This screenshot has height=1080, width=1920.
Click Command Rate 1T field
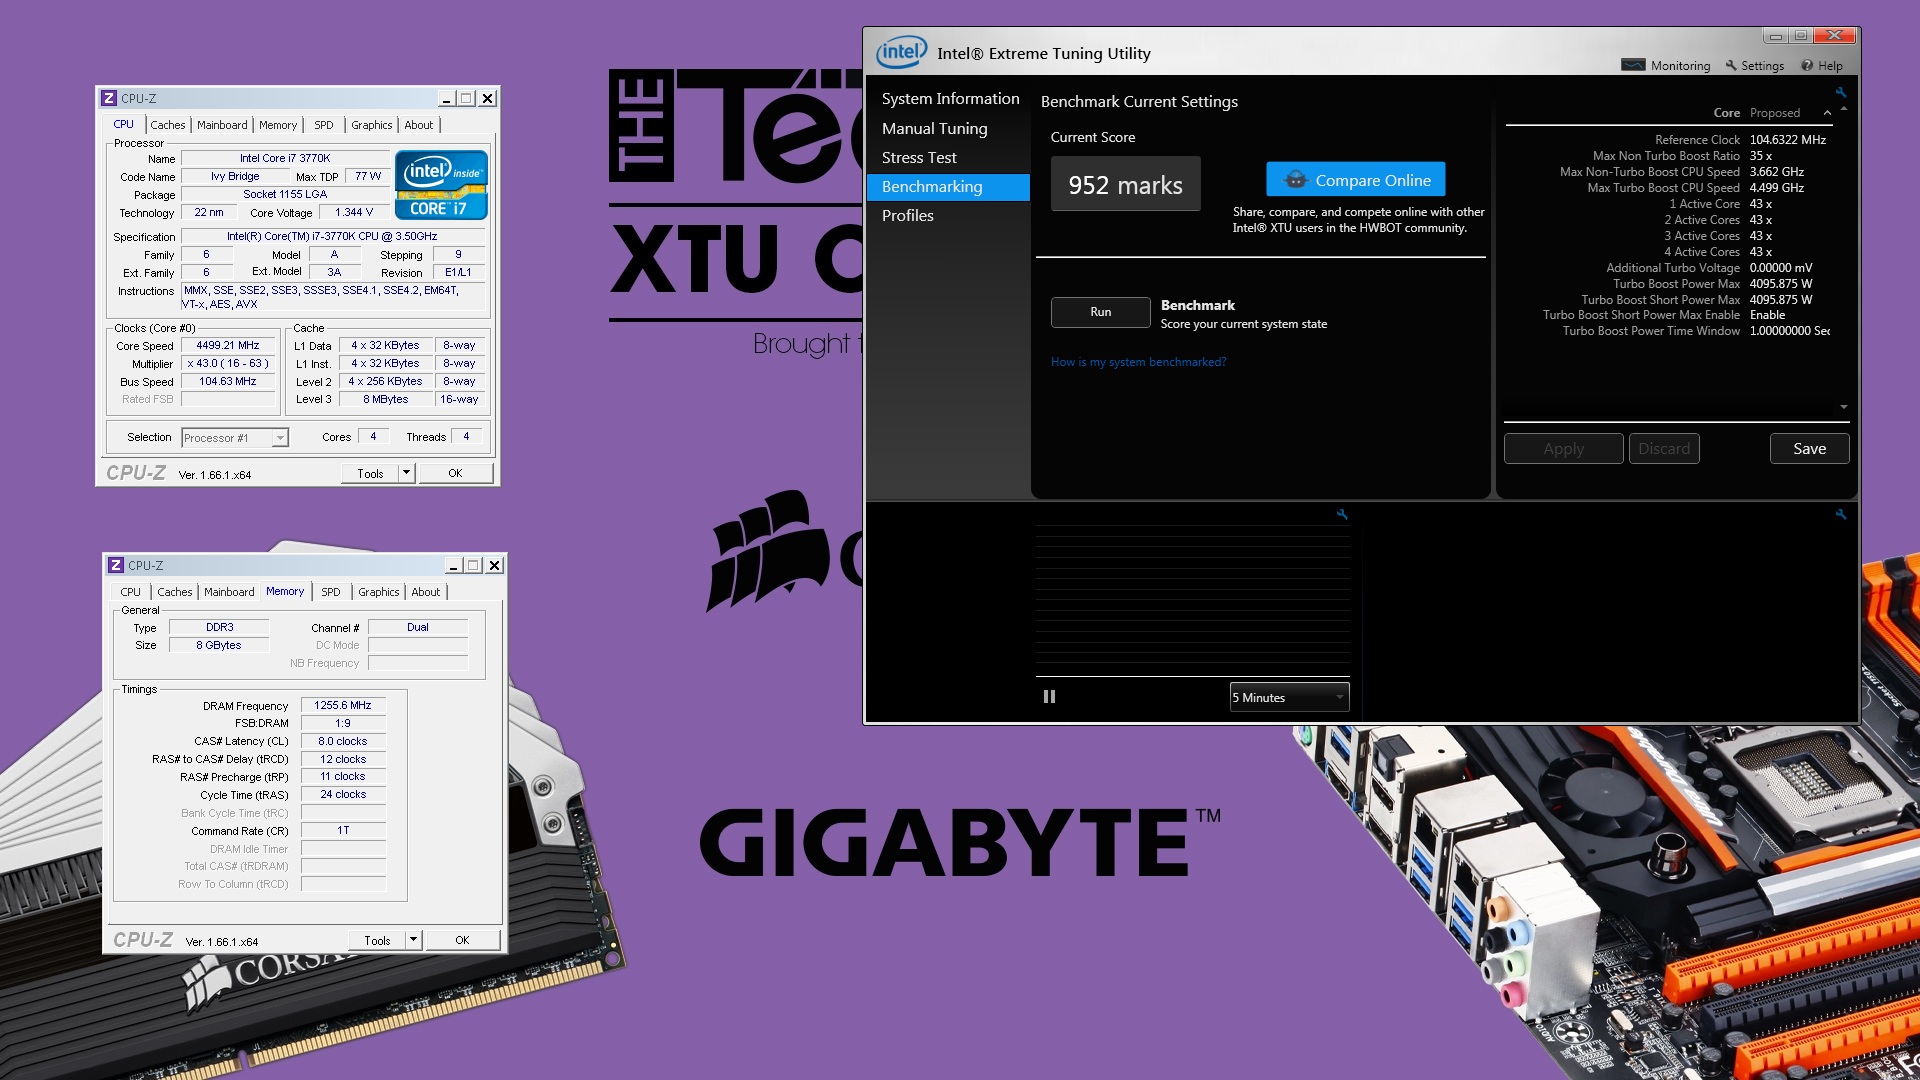(343, 831)
